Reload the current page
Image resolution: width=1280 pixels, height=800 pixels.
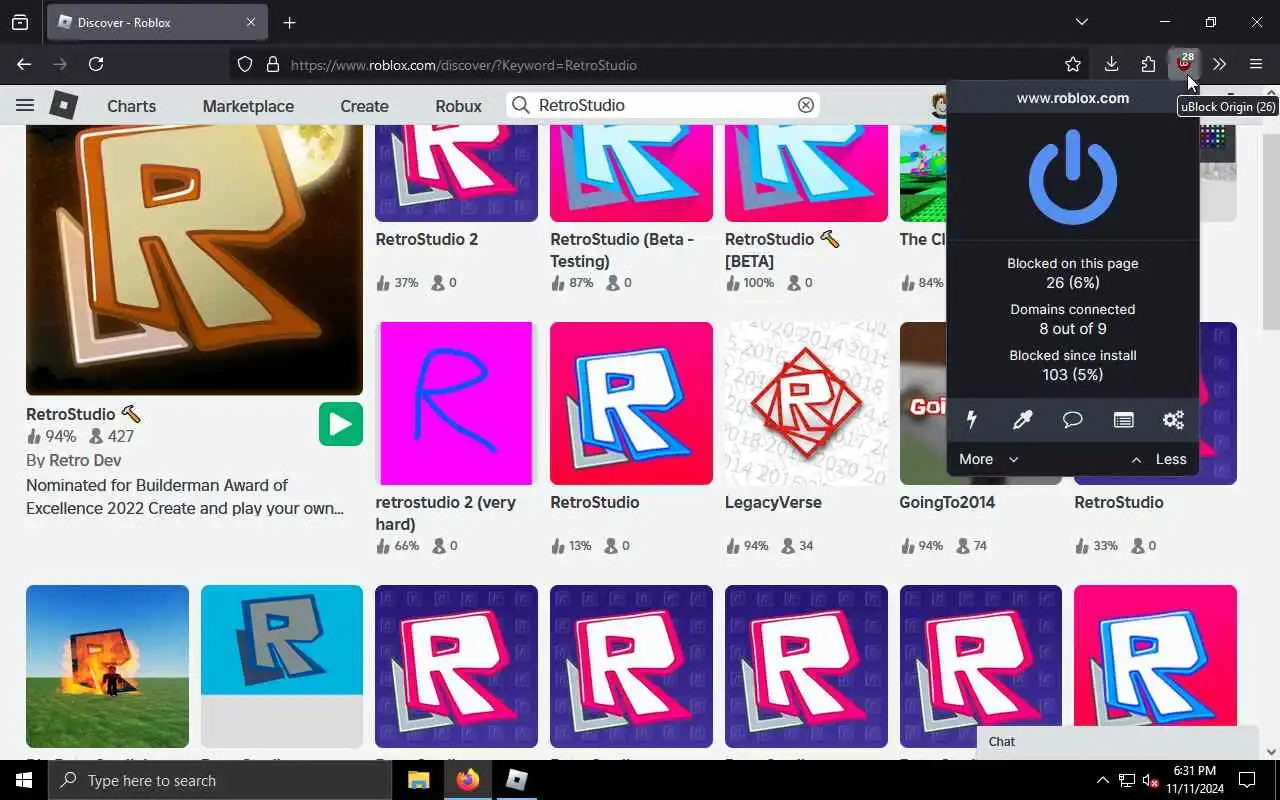click(x=96, y=64)
